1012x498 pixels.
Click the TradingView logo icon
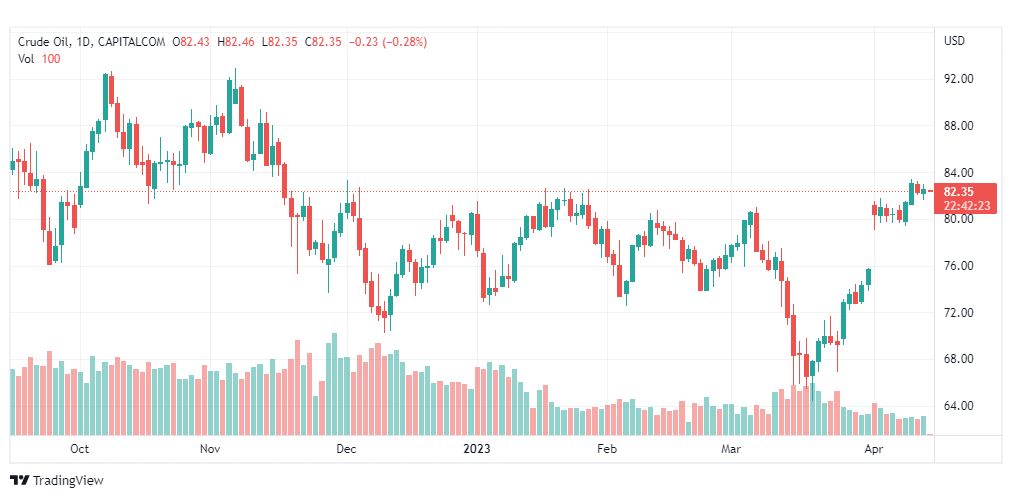pos(19,480)
